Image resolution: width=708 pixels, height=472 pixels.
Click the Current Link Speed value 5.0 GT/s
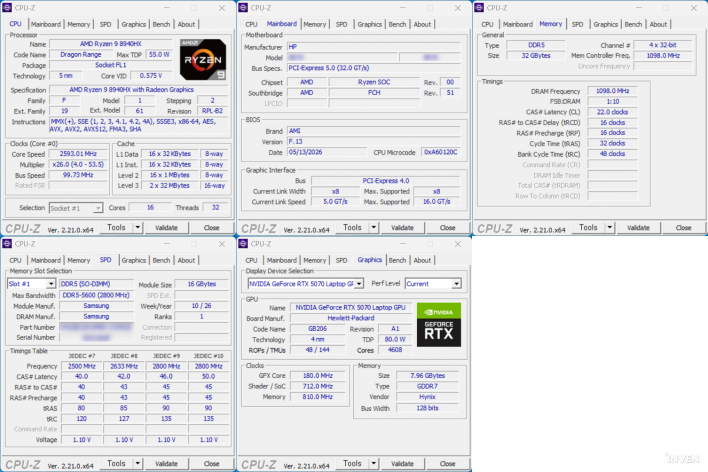[335, 201]
